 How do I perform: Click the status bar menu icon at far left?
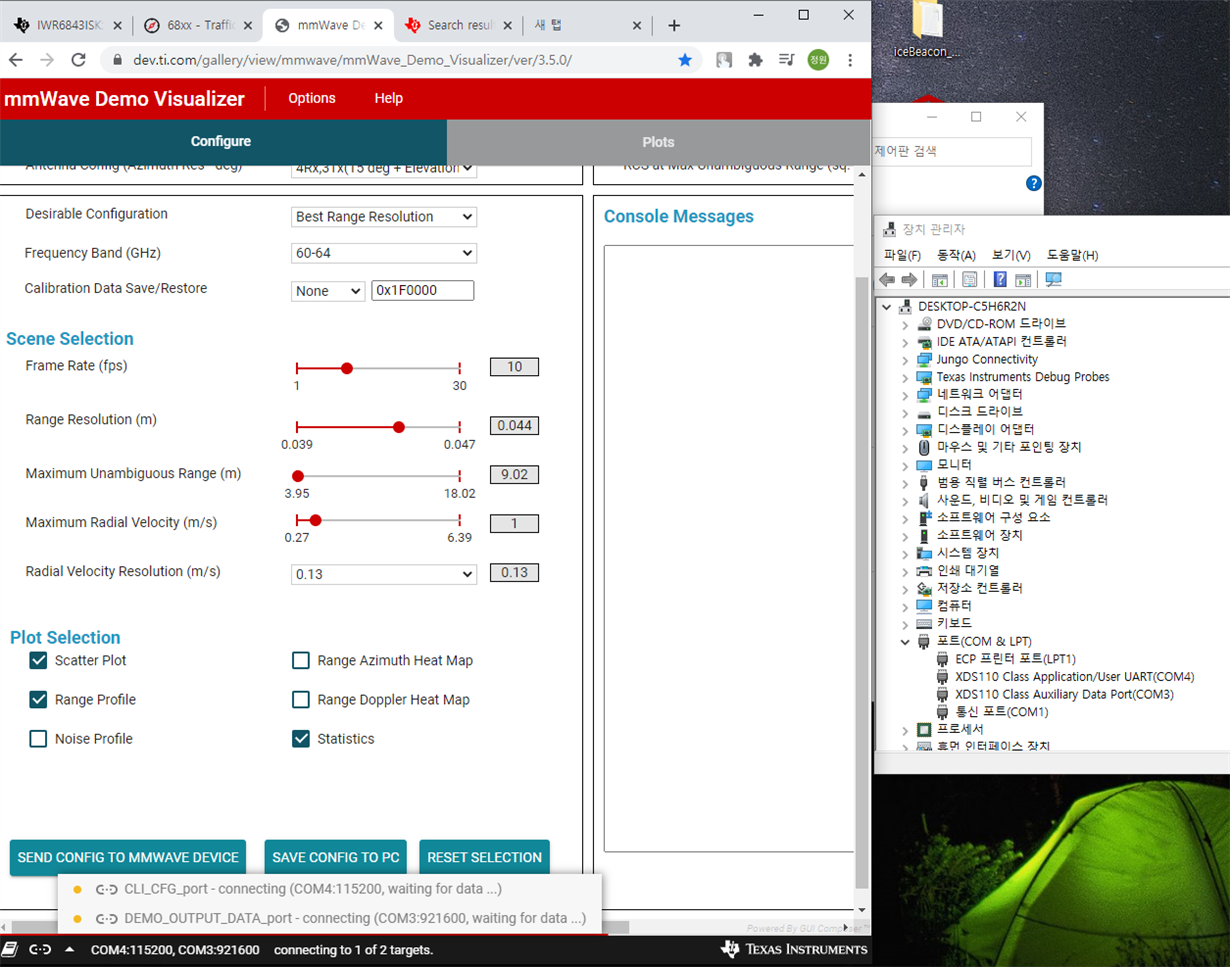10,949
